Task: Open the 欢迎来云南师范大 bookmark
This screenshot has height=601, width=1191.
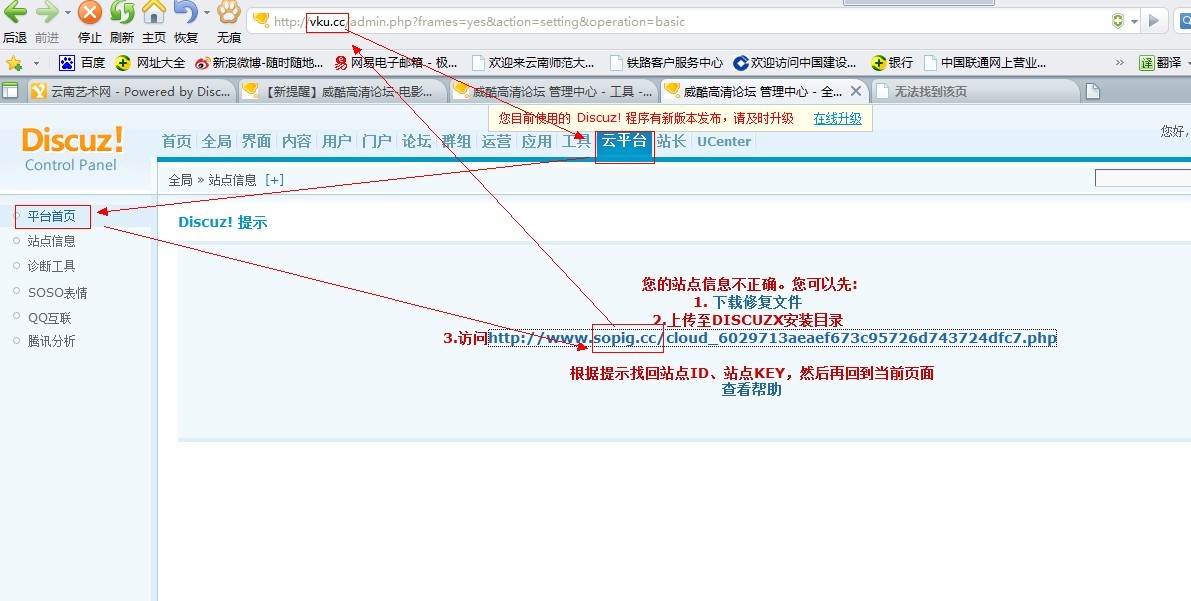Action: [532, 63]
